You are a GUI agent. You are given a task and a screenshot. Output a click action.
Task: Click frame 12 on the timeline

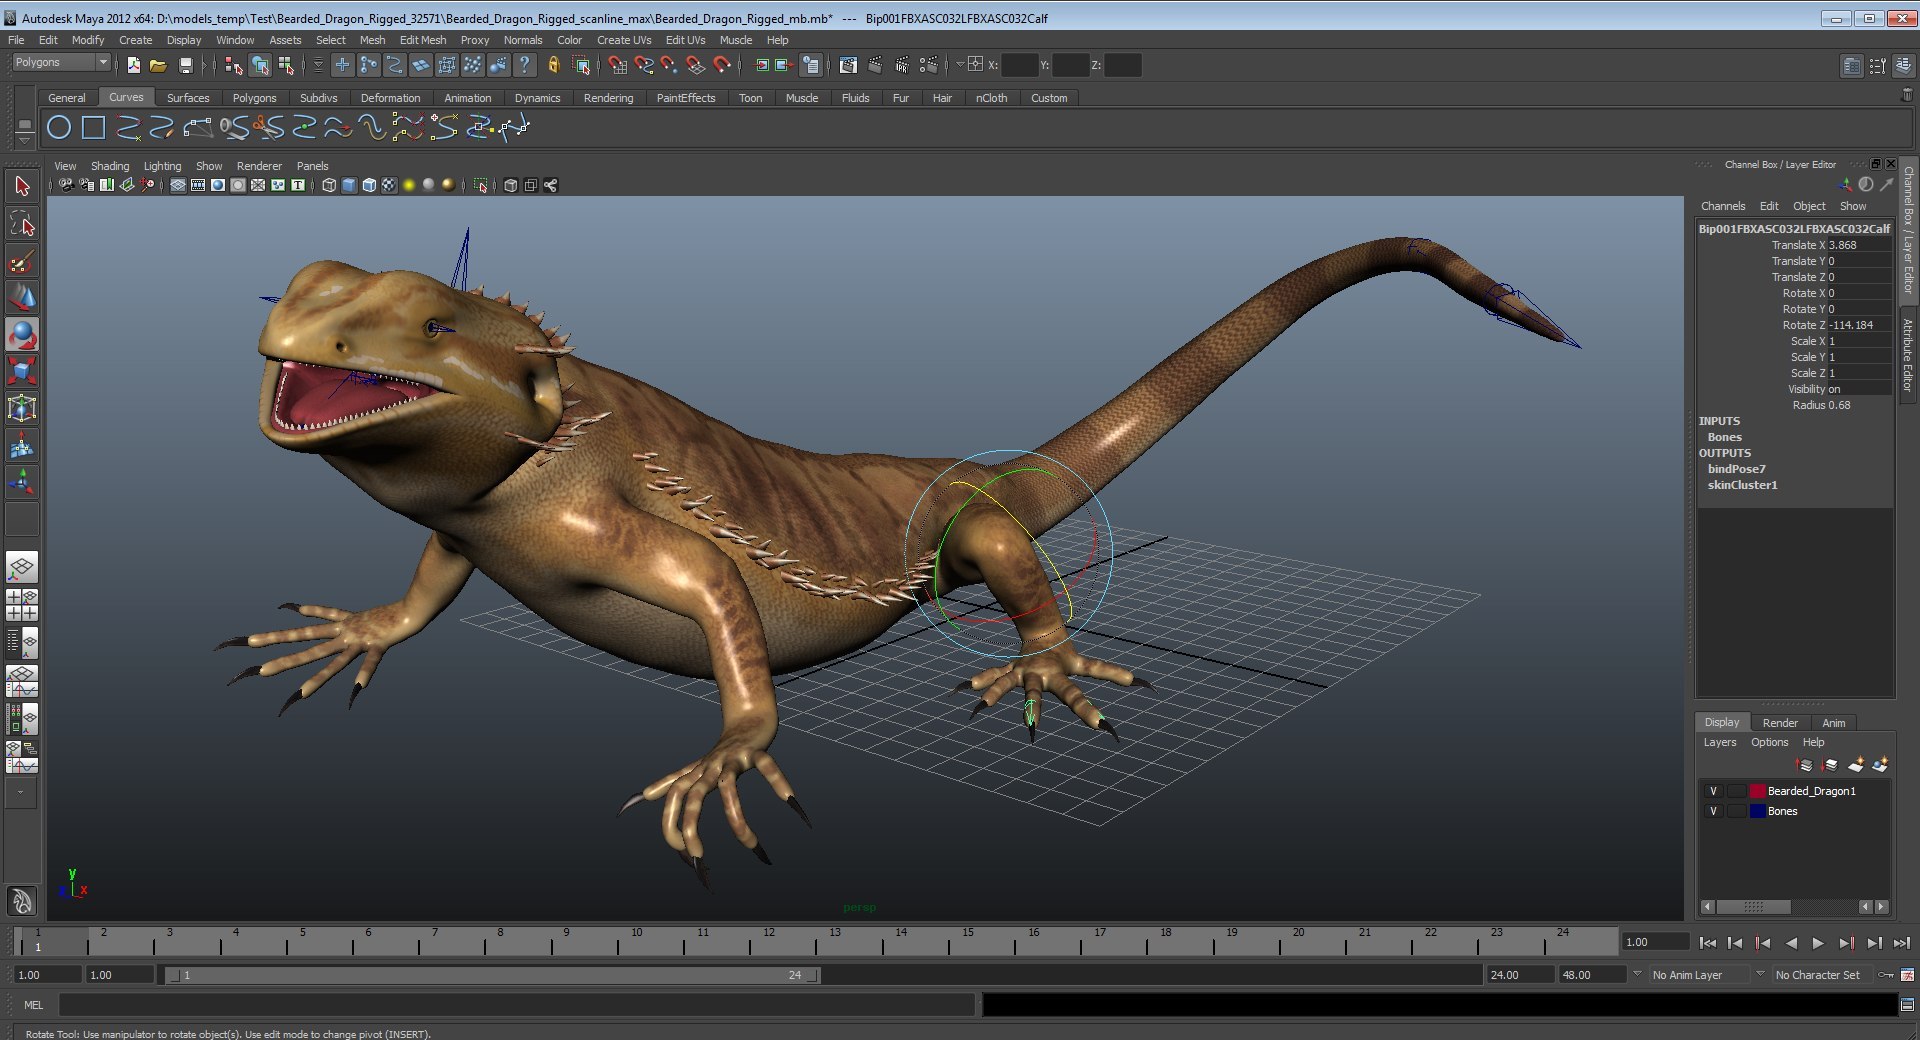767,940
